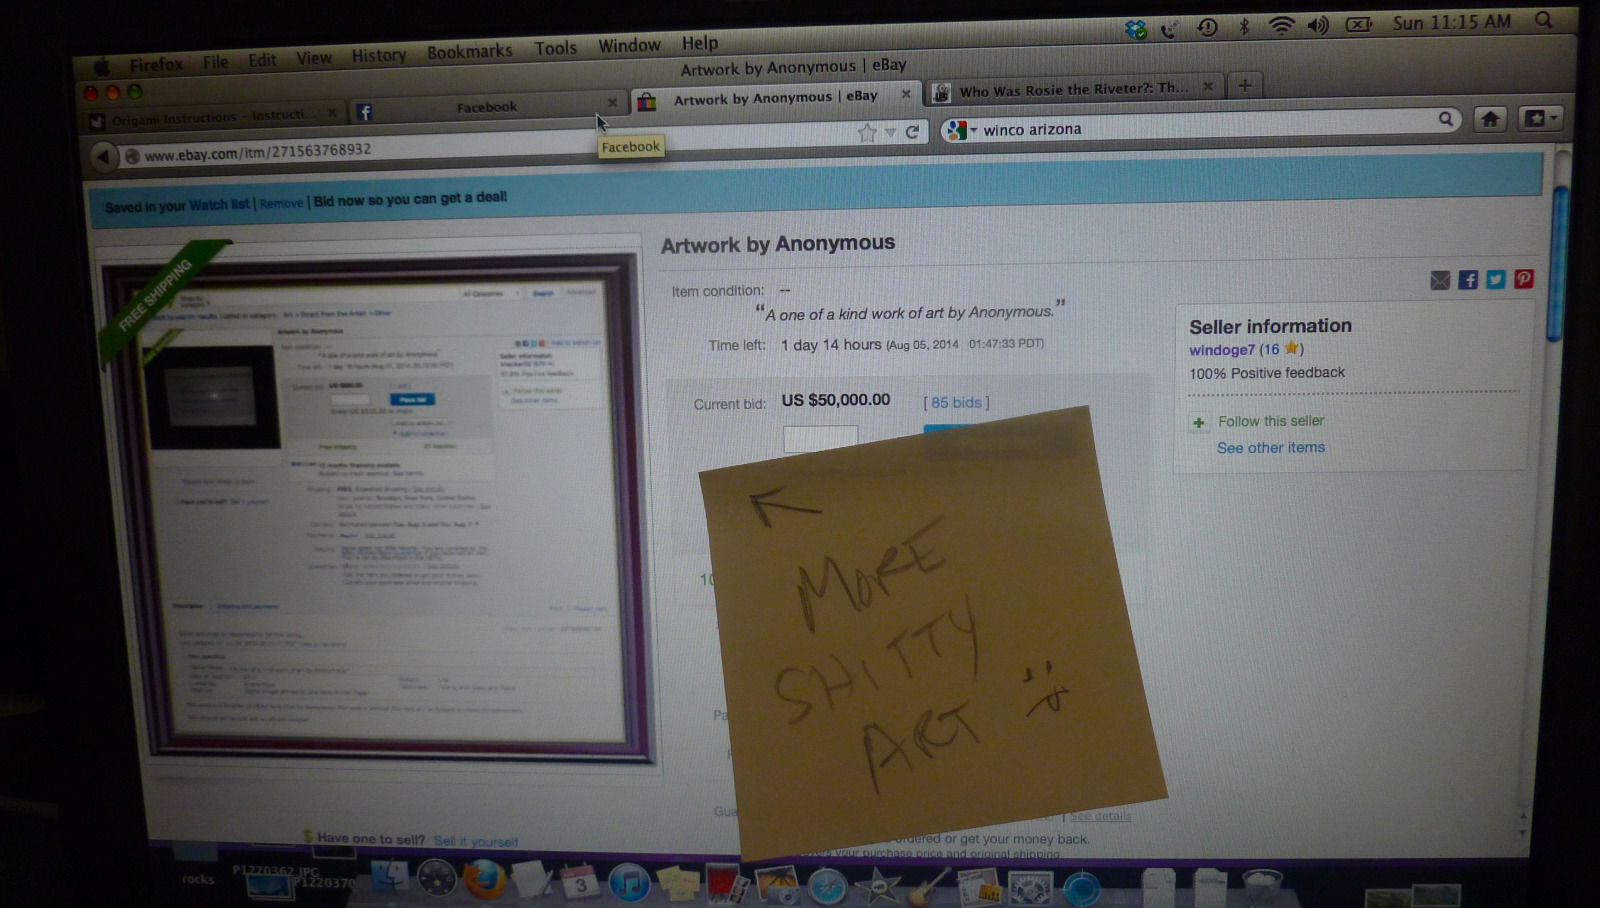This screenshot has width=1600, height=908.
Task: Share listing via Facebook icon
Action: (1467, 280)
